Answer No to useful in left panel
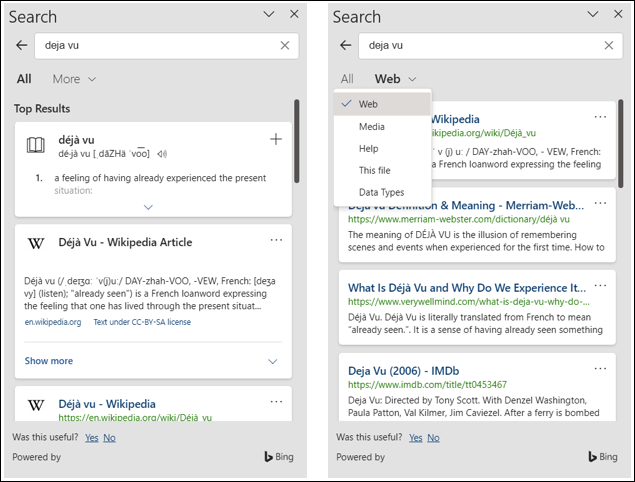The image size is (635, 482). pyautogui.click(x=109, y=438)
